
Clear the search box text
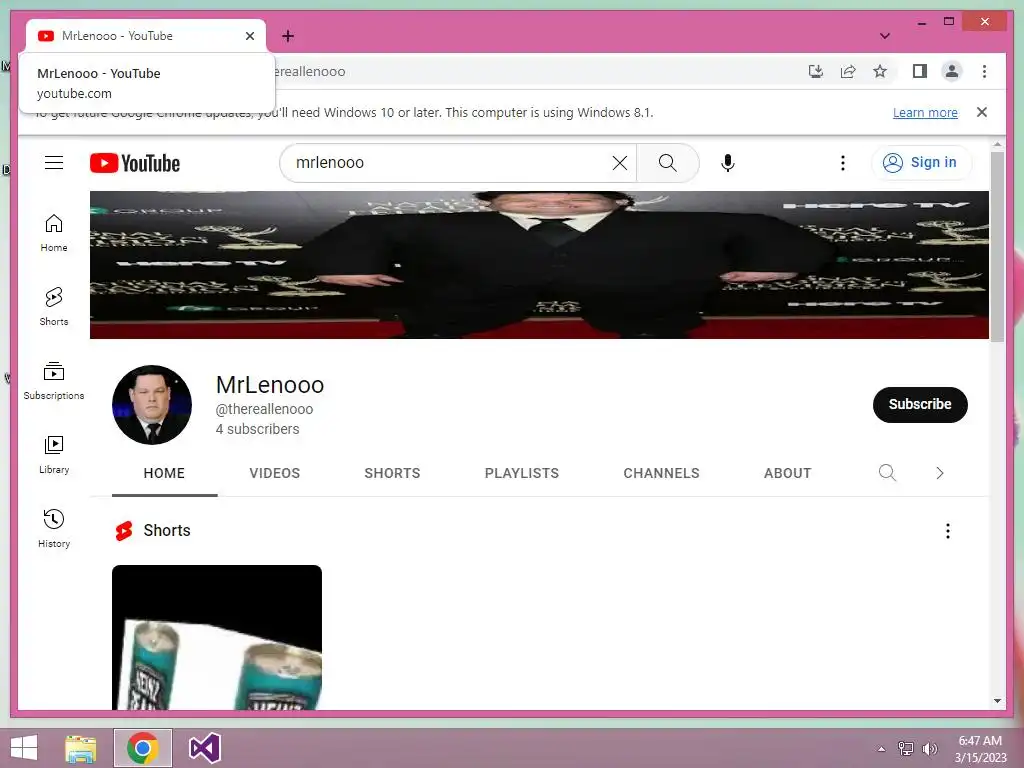(620, 163)
